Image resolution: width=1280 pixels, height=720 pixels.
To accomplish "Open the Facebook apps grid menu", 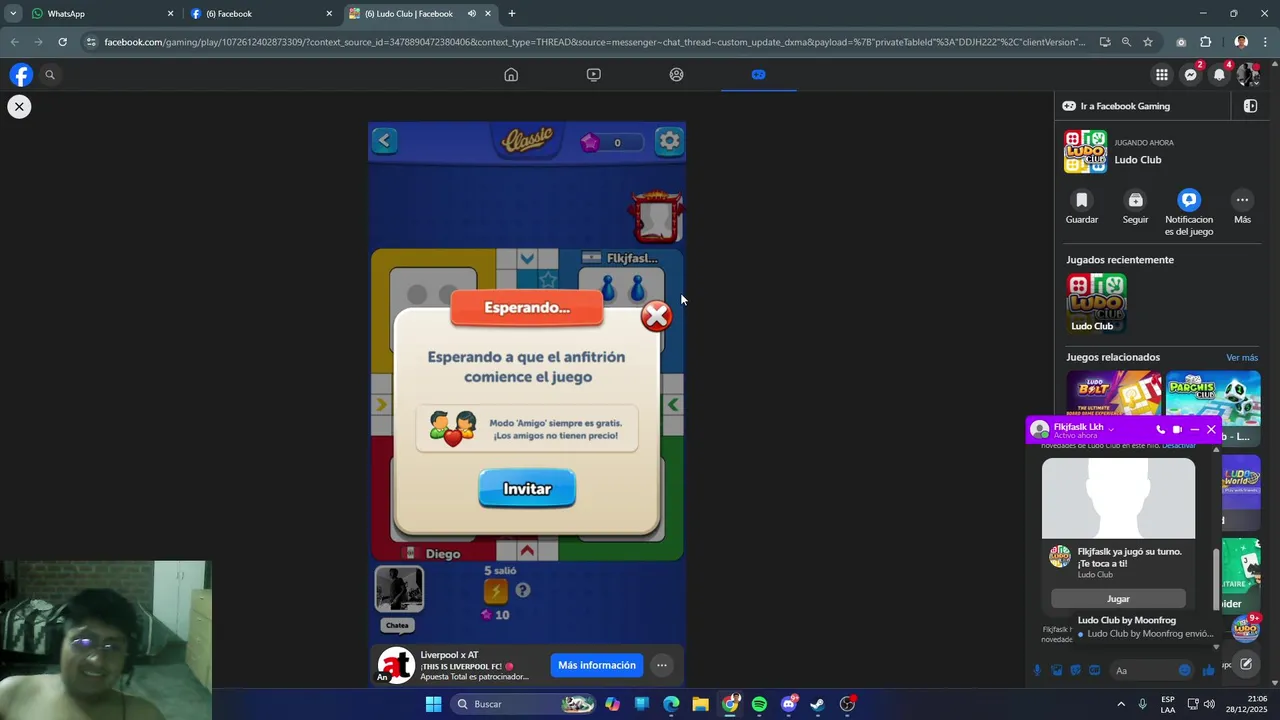I will [1161, 75].
